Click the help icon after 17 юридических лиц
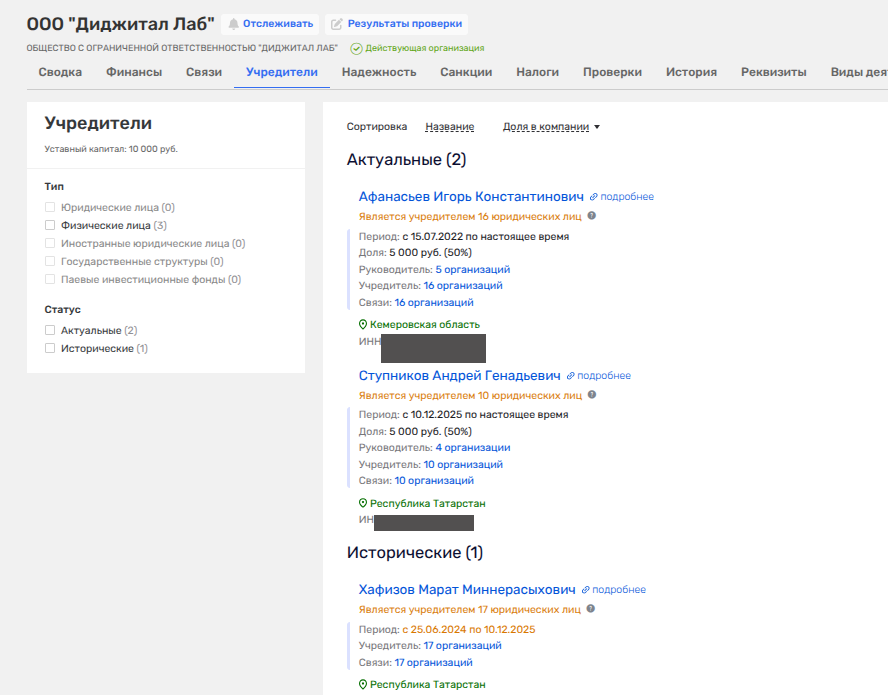Screen dimensions: 888x695 pos(591,609)
